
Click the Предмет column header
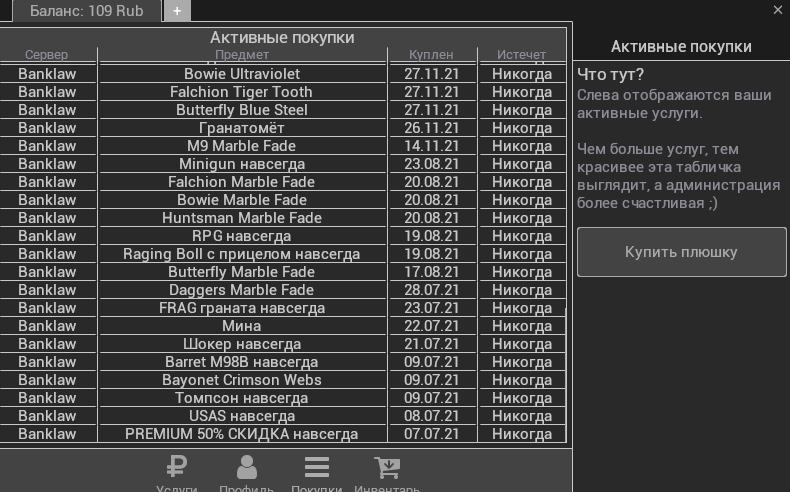pos(242,54)
